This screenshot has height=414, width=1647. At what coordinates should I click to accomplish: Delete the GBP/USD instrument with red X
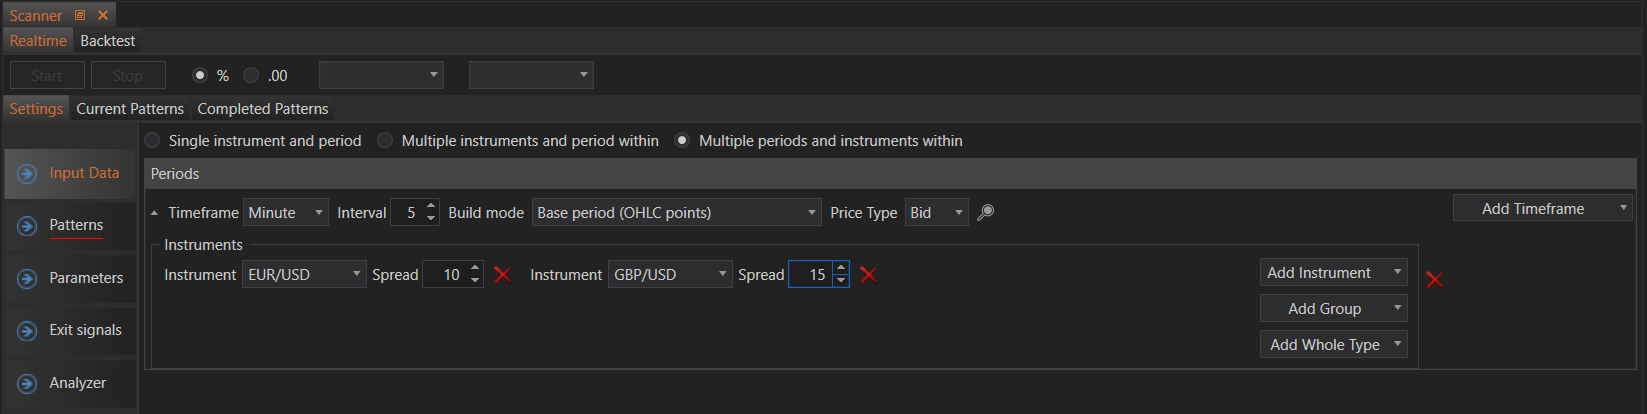coord(868,275)
